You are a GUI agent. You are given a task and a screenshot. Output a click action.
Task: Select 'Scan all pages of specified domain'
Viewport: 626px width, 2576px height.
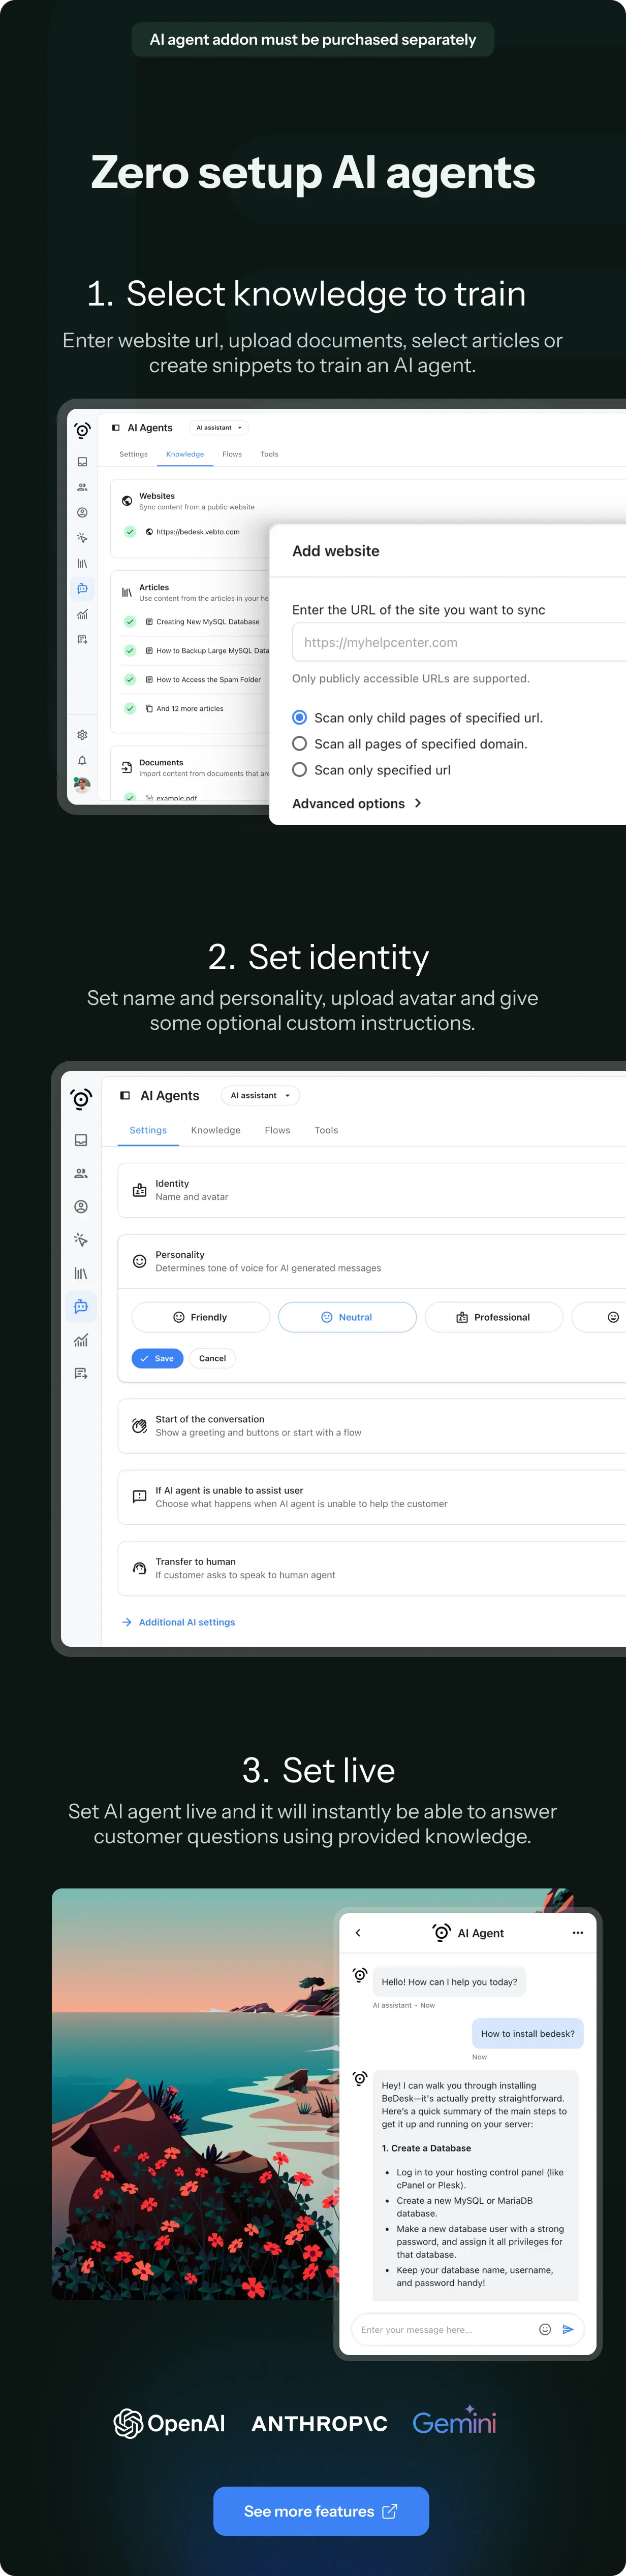[x=299, y=743]
